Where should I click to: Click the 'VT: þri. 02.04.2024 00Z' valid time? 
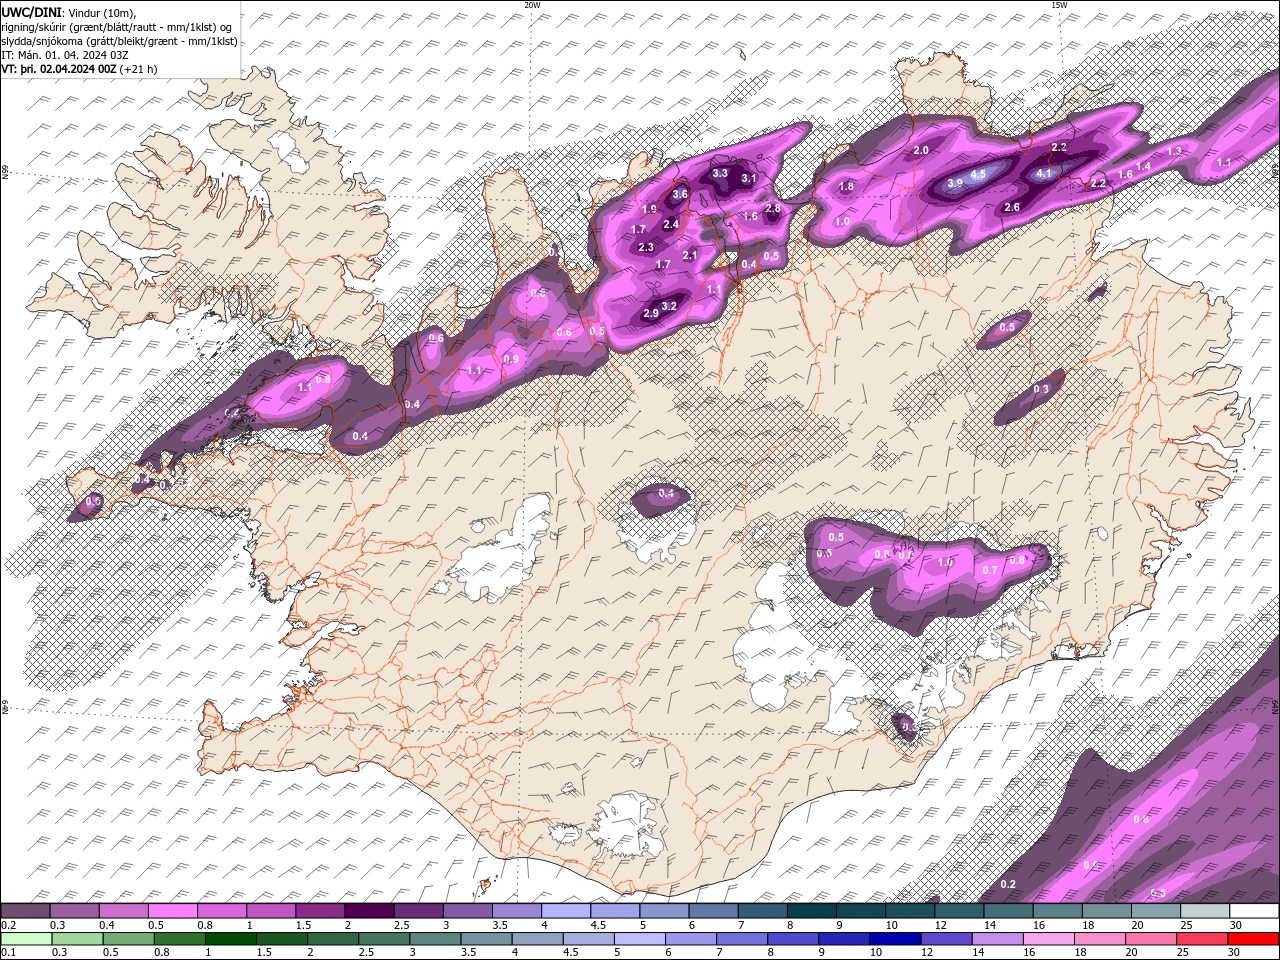tap(59, 69)
